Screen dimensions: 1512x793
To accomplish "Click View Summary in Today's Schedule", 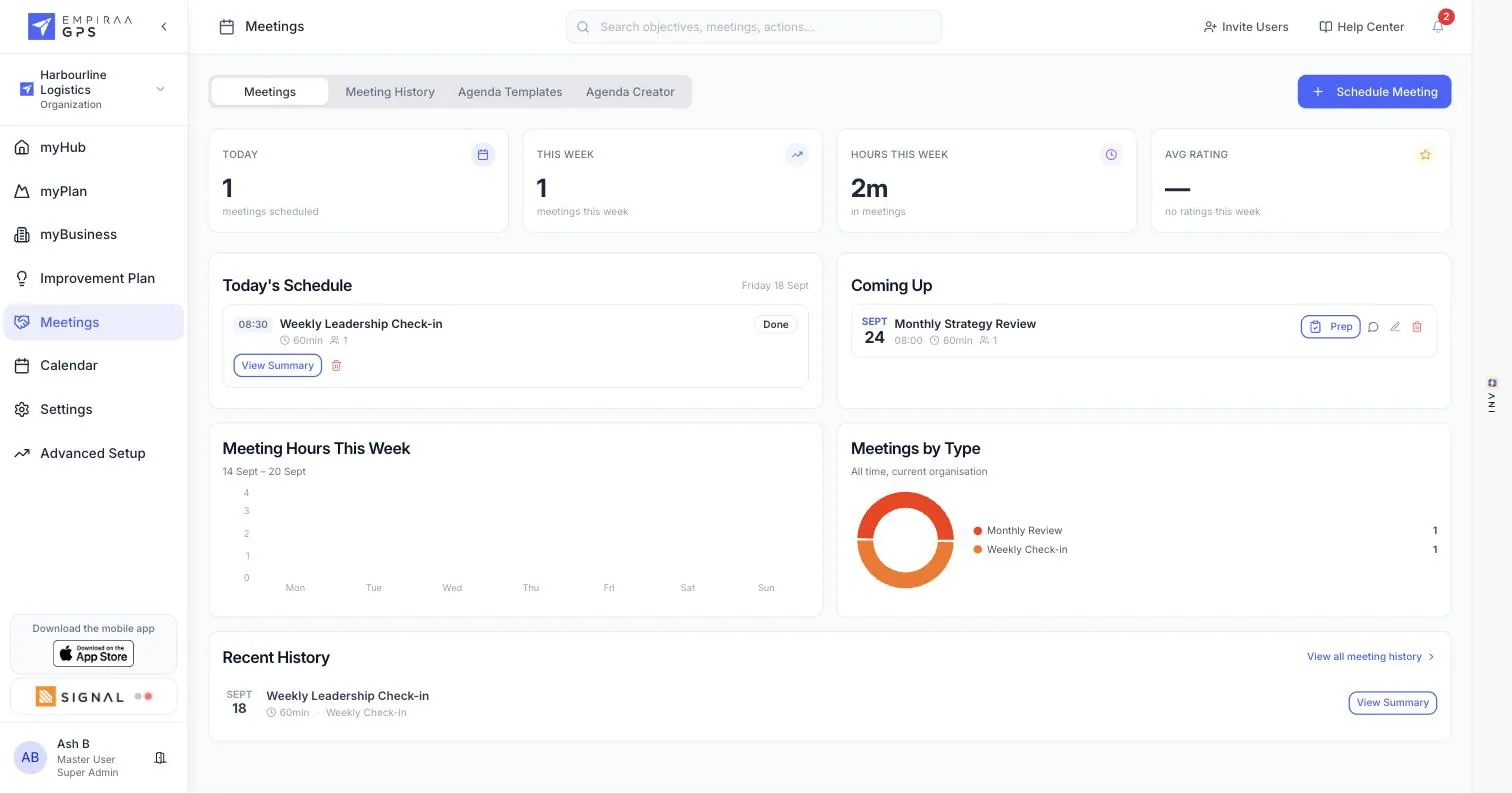I will 278,365.
